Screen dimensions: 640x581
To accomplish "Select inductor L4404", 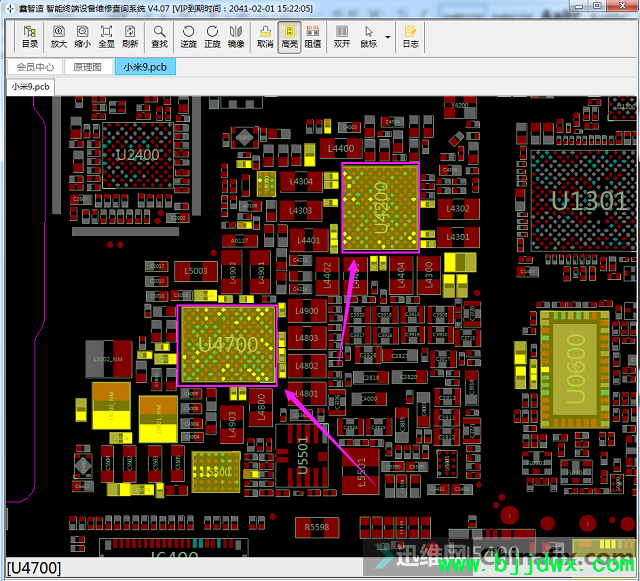I will point(401,275).
